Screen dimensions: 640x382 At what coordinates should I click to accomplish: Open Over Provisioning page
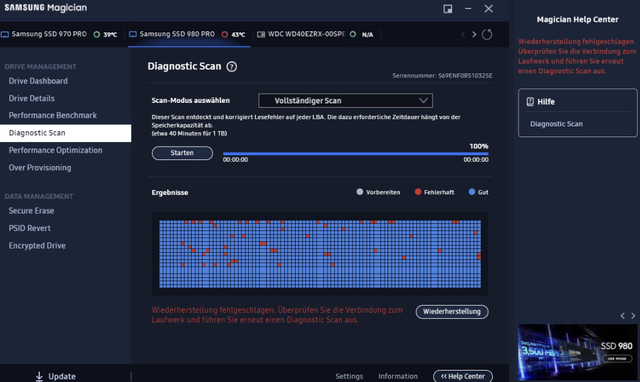tap(40, 168)
